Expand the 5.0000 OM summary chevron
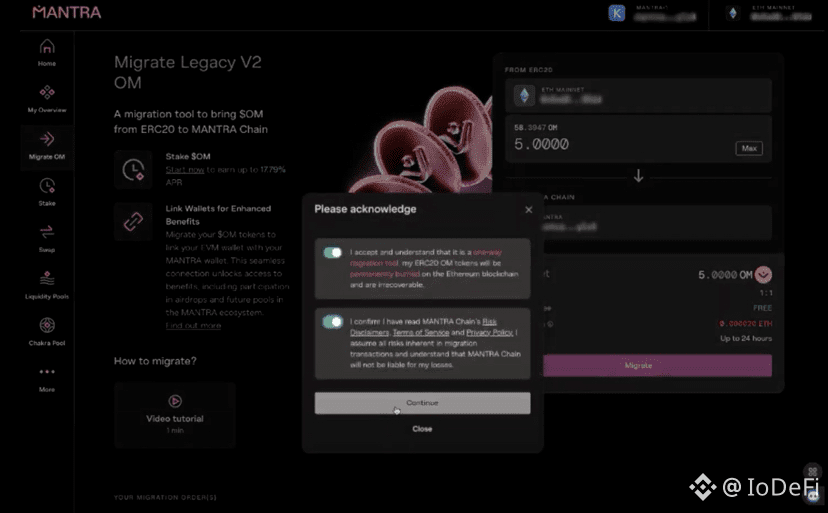The image size is (828, 513). pyautogui.click(x=763, y=274)
